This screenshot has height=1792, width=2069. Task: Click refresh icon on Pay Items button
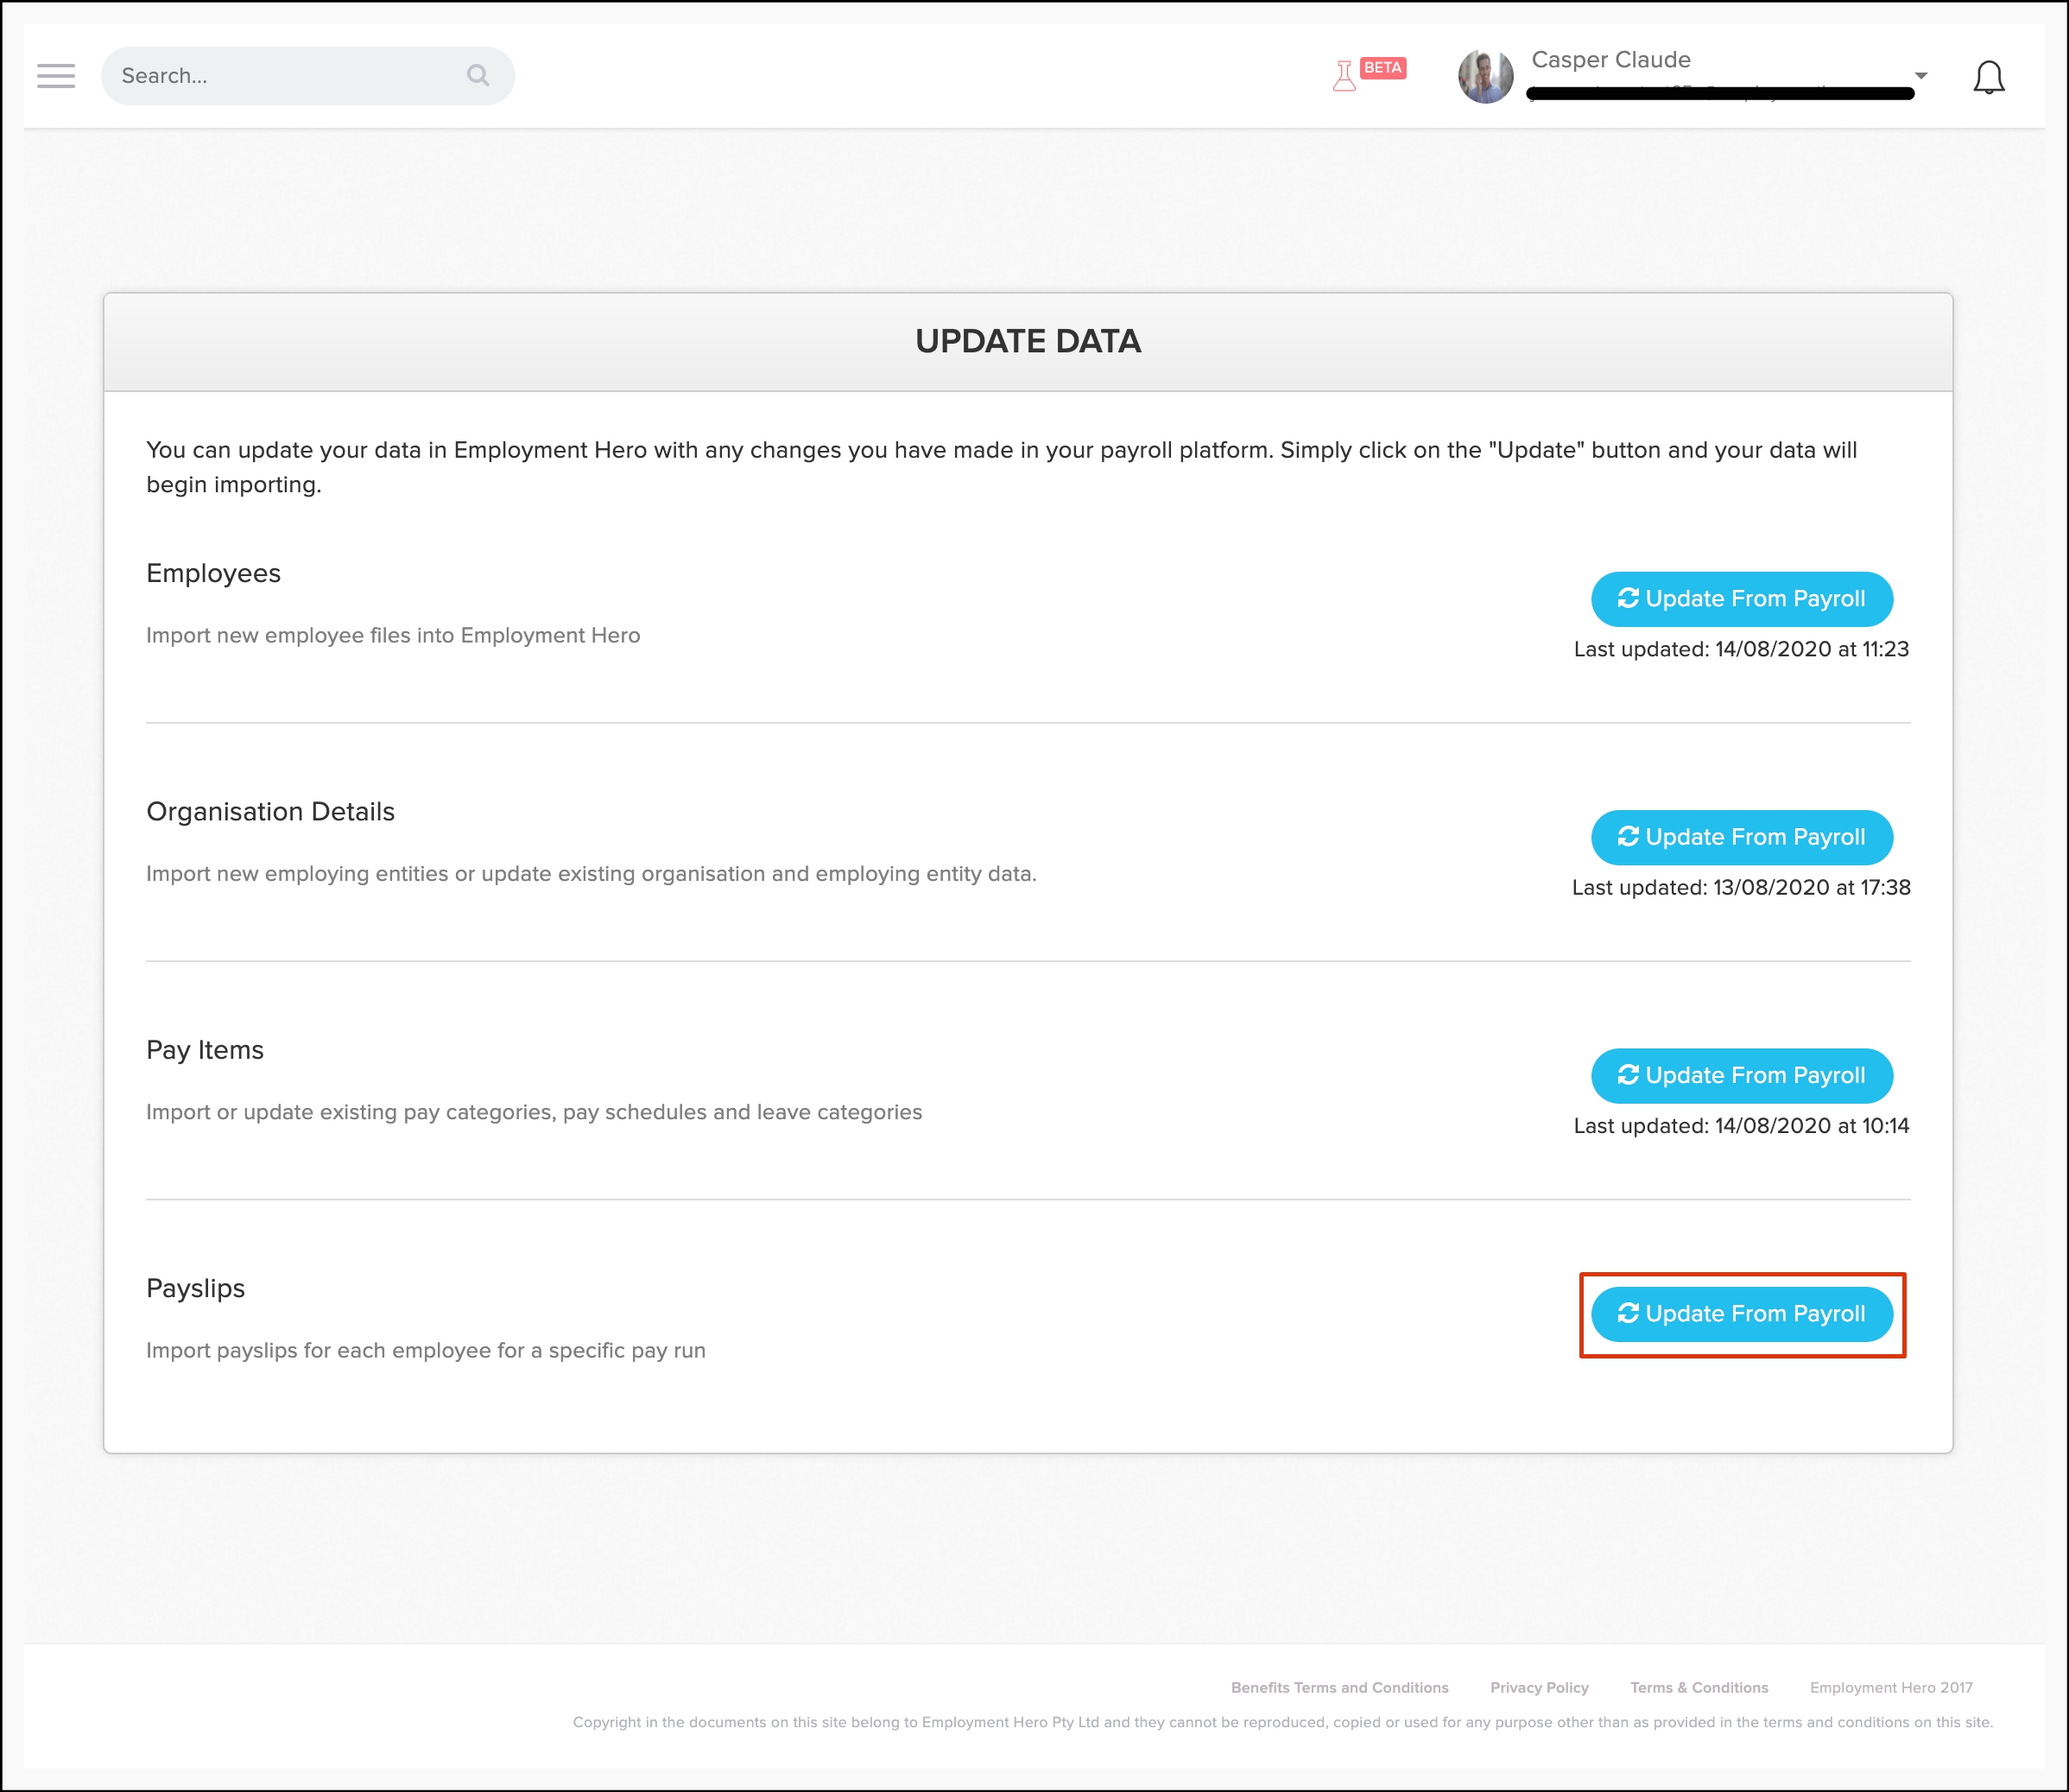[x=1628, y=1074]
